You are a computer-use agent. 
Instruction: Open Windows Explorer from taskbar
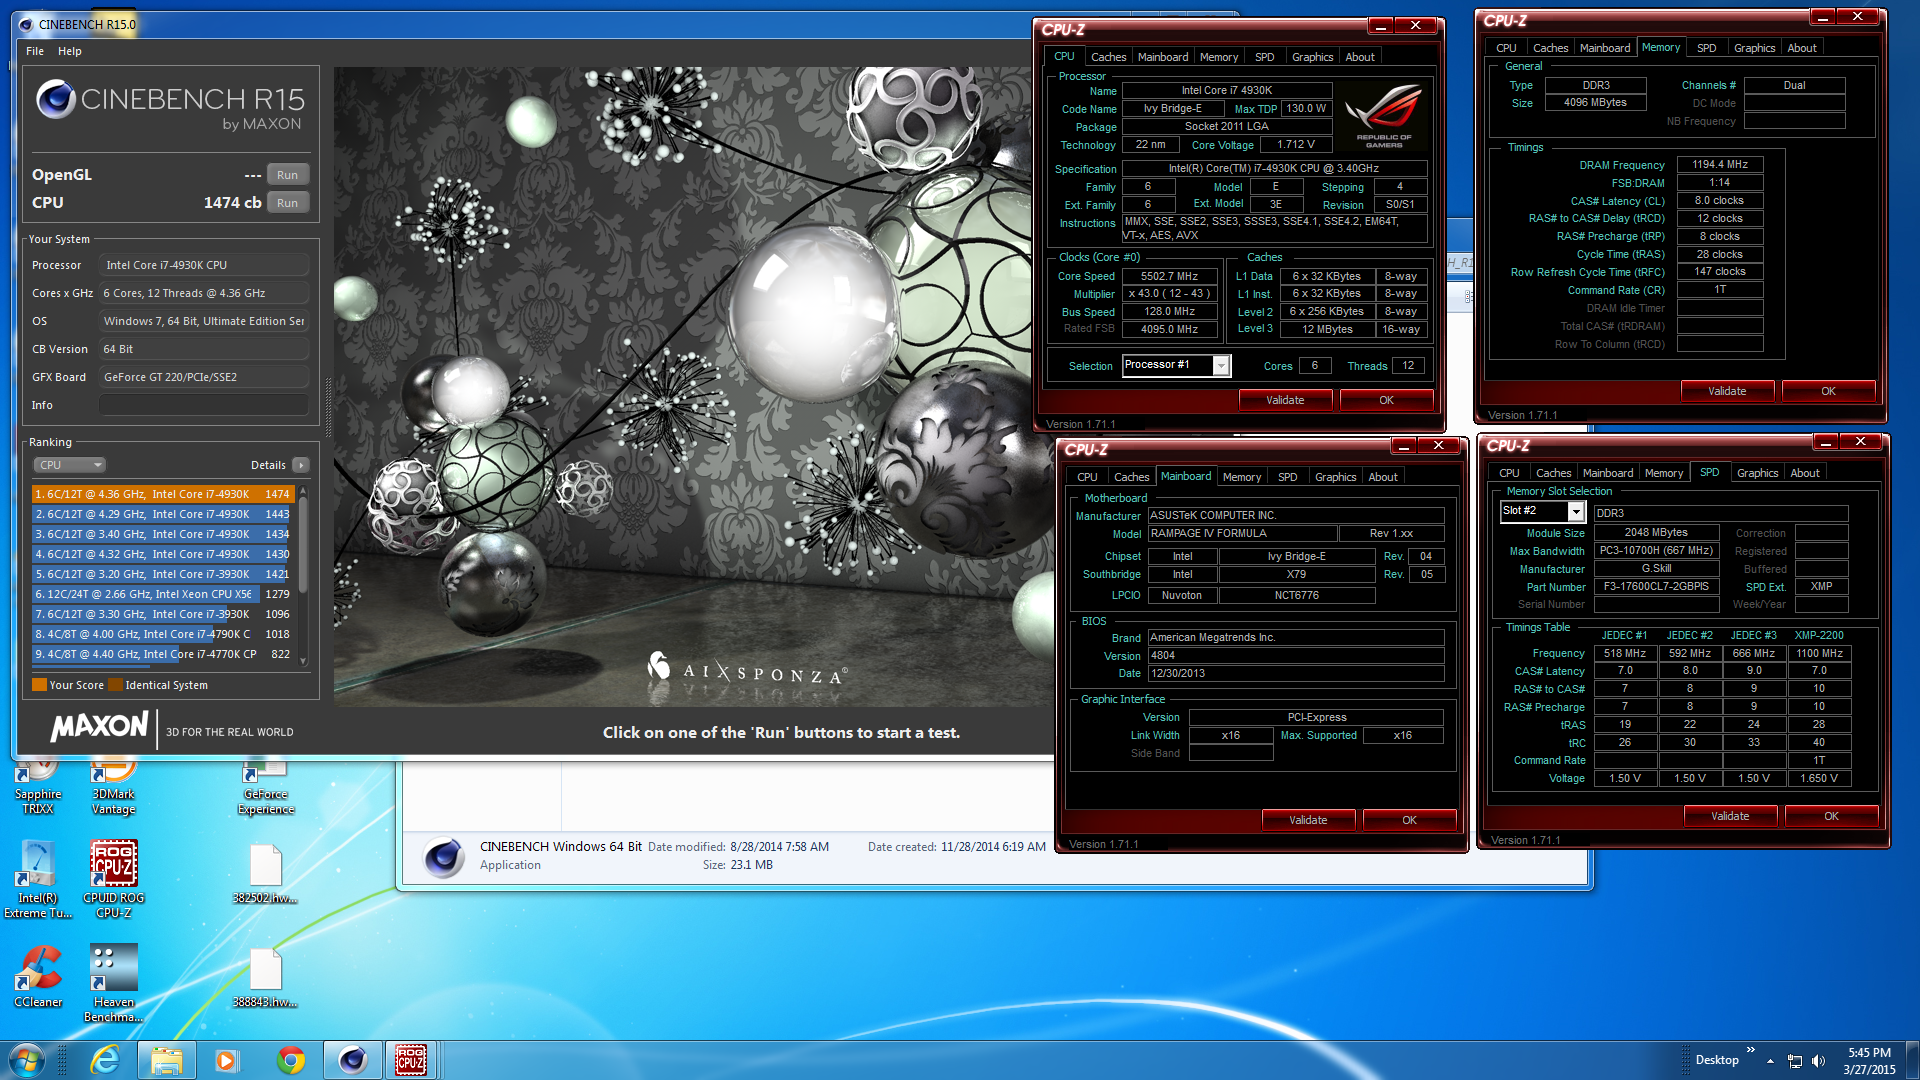(x=166, y=1060)
